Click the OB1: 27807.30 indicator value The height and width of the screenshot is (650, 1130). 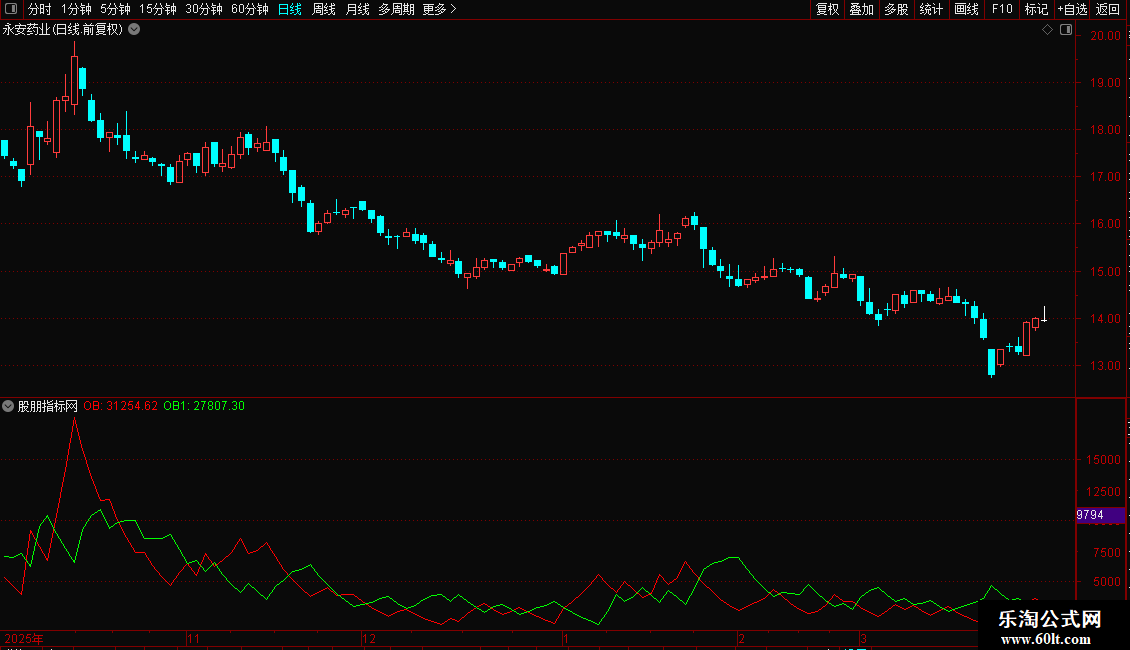pos(204,406)
